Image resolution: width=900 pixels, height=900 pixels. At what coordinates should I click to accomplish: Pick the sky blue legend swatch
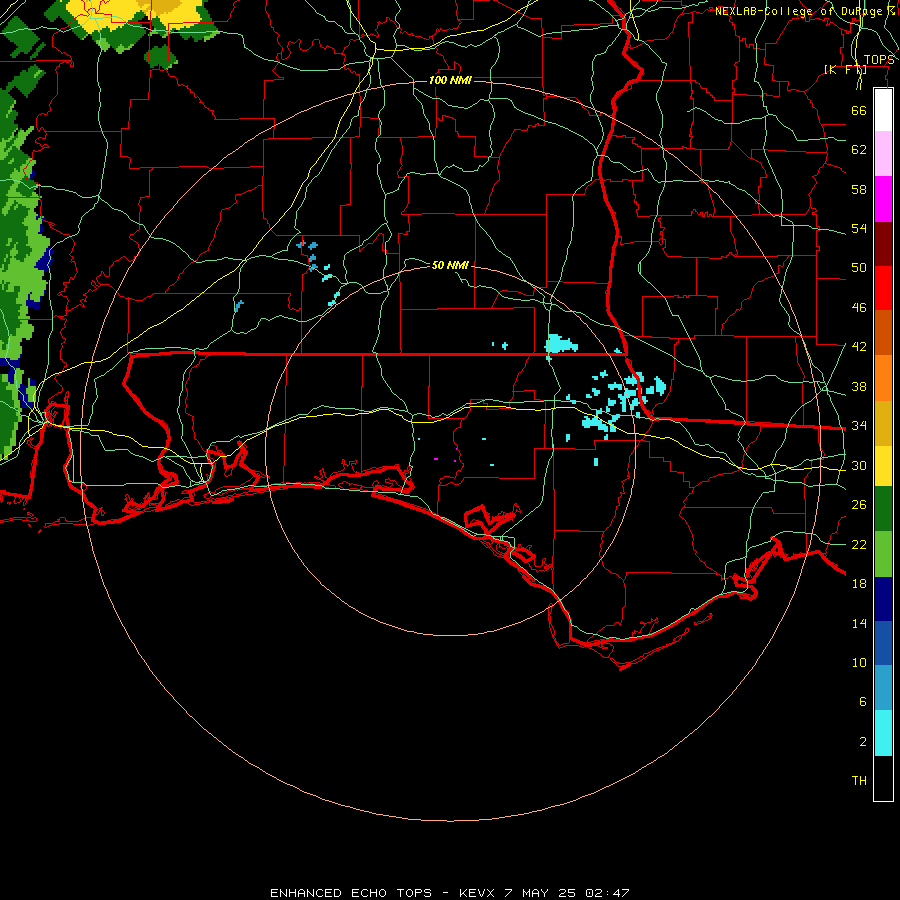[x=883, y=688]
